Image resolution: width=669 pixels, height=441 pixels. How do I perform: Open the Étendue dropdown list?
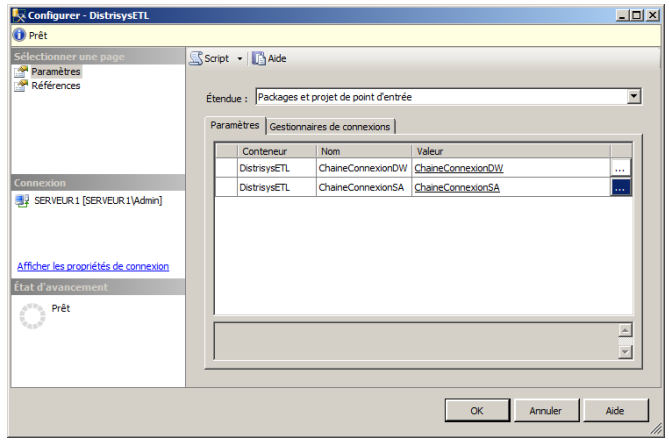pyautogui.click(x=632, y=97)
